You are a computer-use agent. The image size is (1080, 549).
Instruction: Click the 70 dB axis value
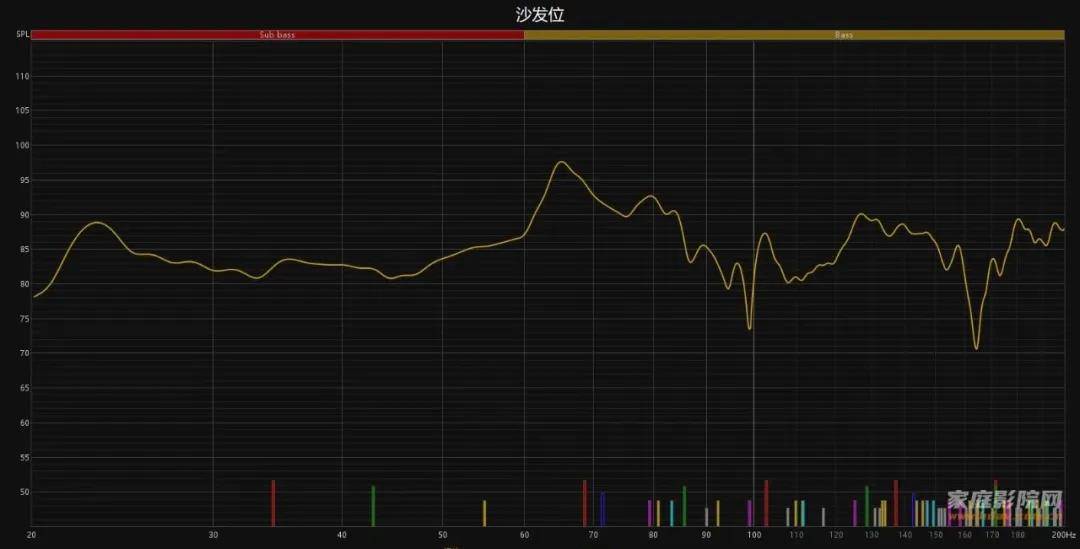24,353
